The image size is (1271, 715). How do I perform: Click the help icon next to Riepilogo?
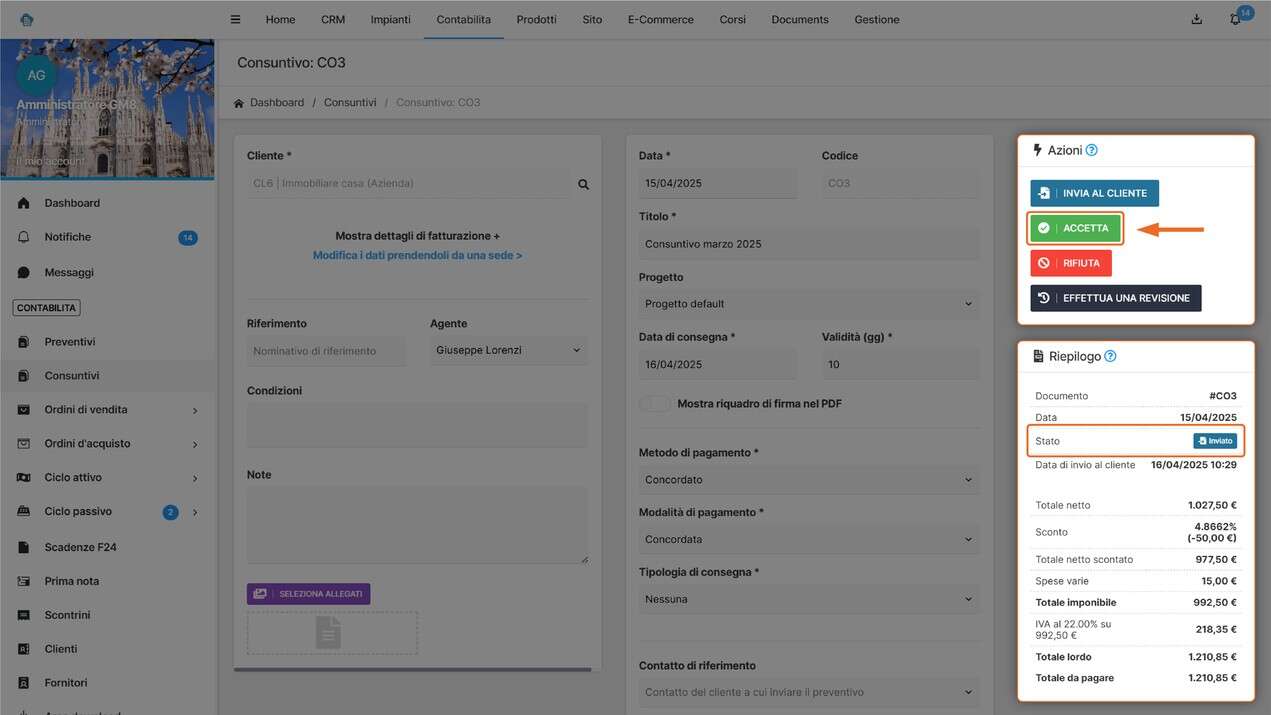click(x=1110, y=356)
